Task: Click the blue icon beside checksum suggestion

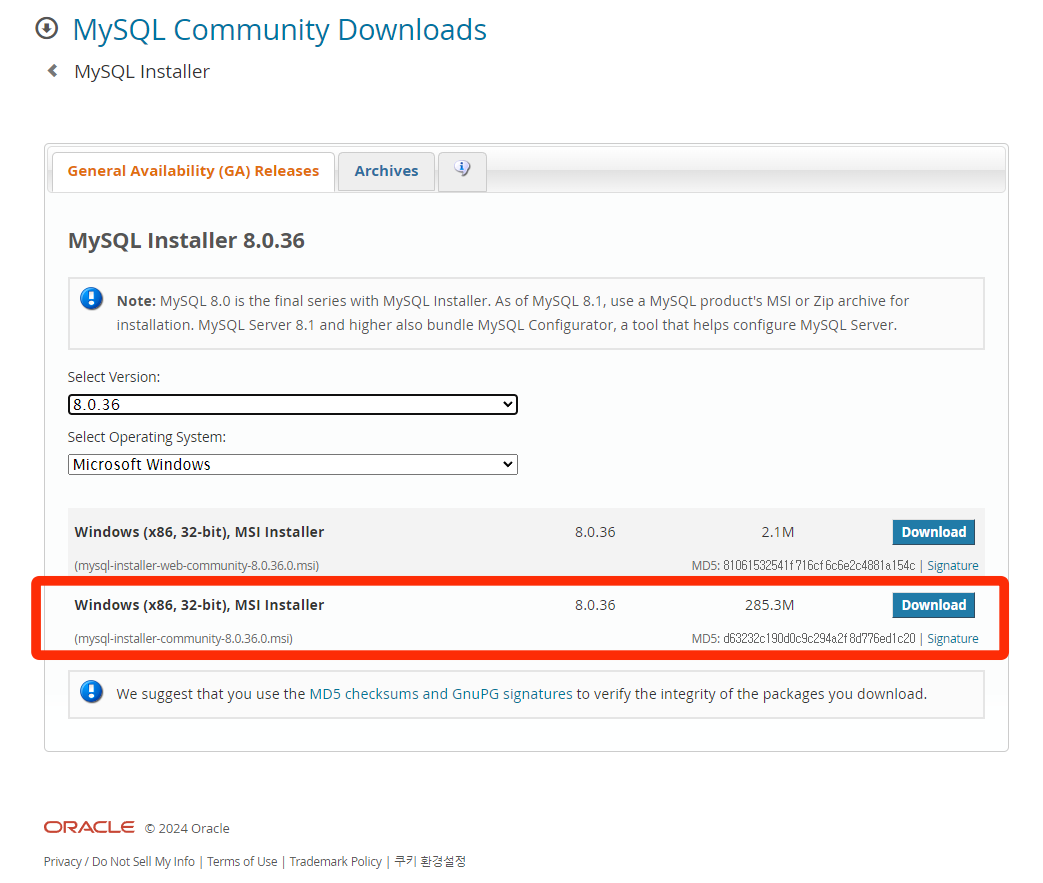Action: click(91, 692)
